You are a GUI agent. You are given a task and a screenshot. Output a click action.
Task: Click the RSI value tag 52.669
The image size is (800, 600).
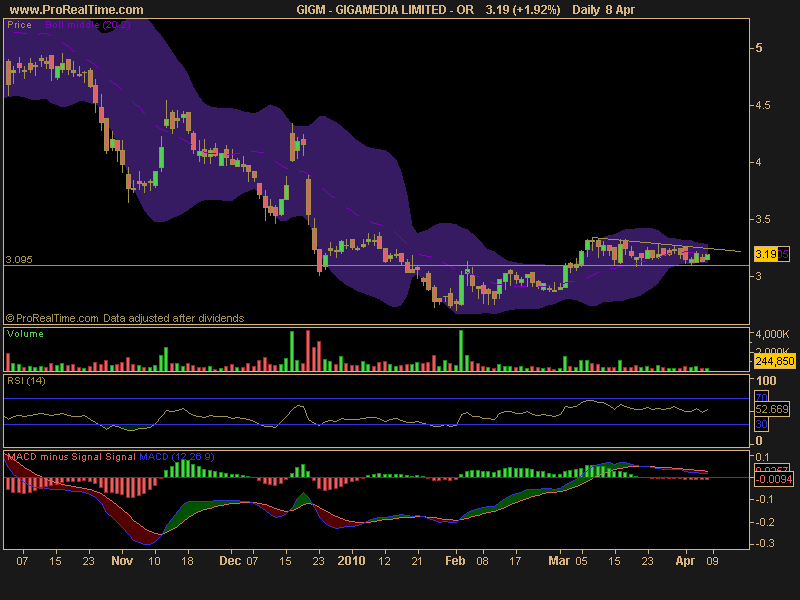point(771,409)
